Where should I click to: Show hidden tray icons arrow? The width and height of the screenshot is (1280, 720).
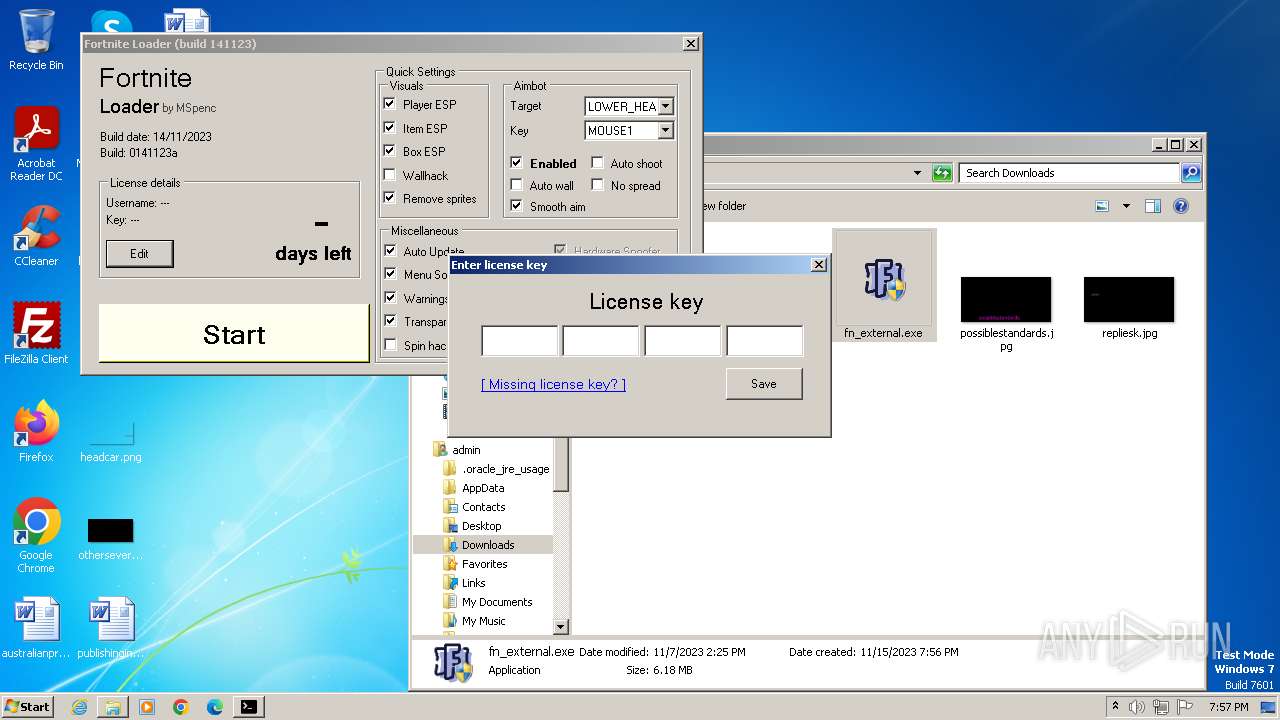(1115, 706)
